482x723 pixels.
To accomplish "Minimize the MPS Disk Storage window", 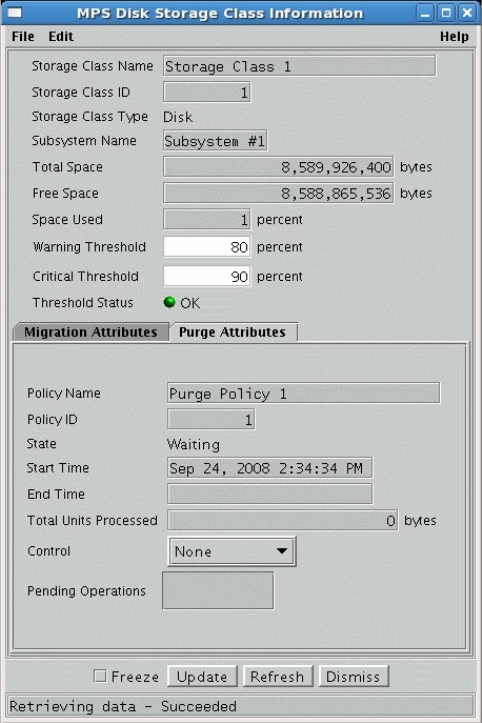I will (425, 13).
